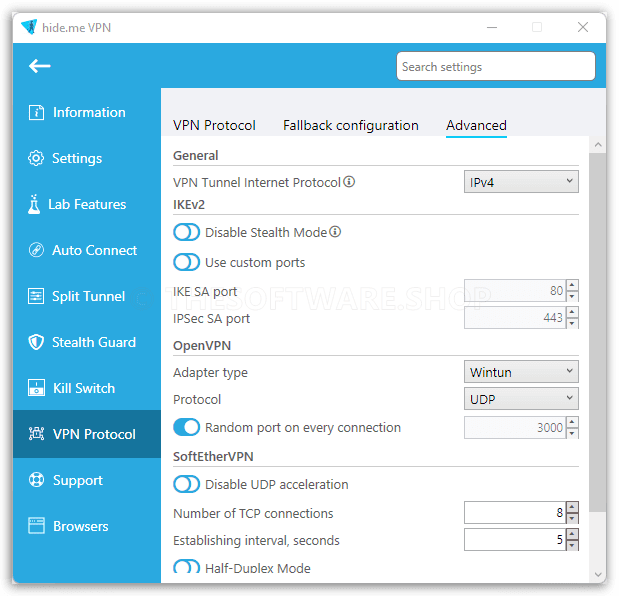Click Auto Connect link icon

pos(36,250)
